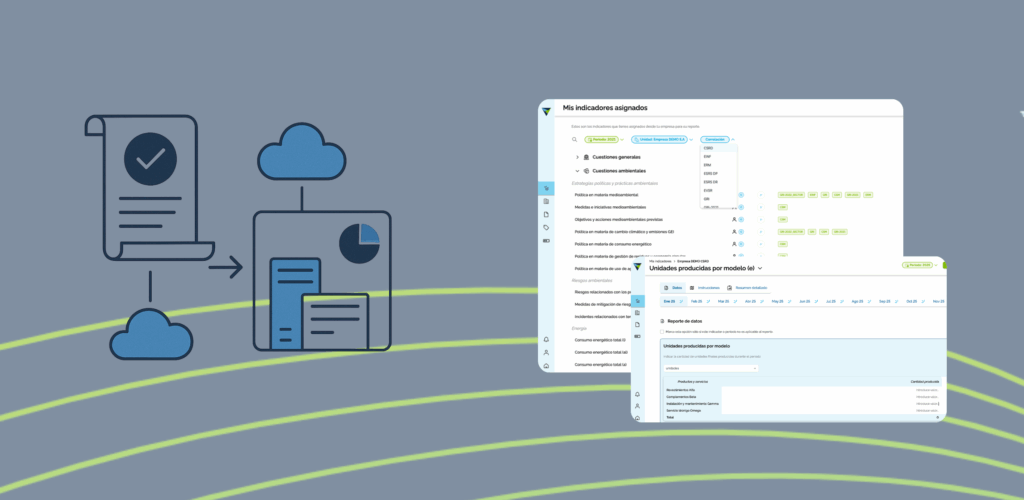Click Mis indicadores in the breadcrumb
Image resolution: width=1024 pixels, height=500 pixels.
click(663, 260)
